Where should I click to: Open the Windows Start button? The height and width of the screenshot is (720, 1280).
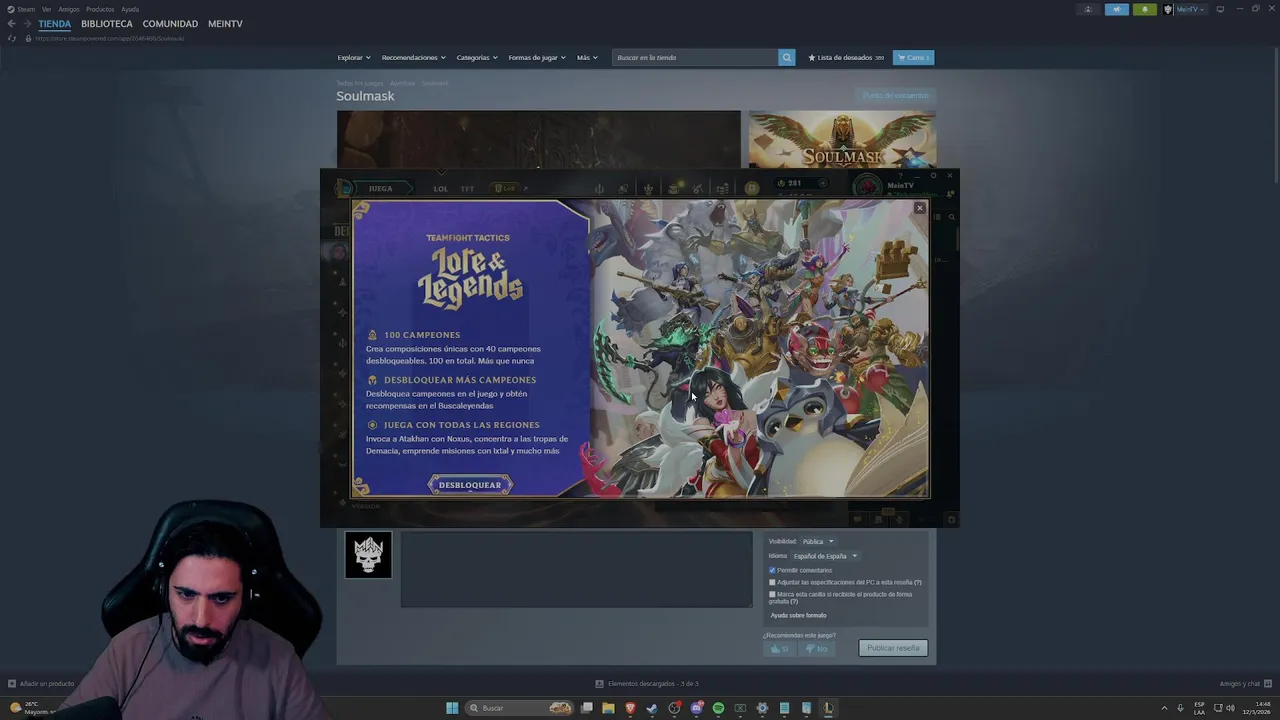point(452,708)
